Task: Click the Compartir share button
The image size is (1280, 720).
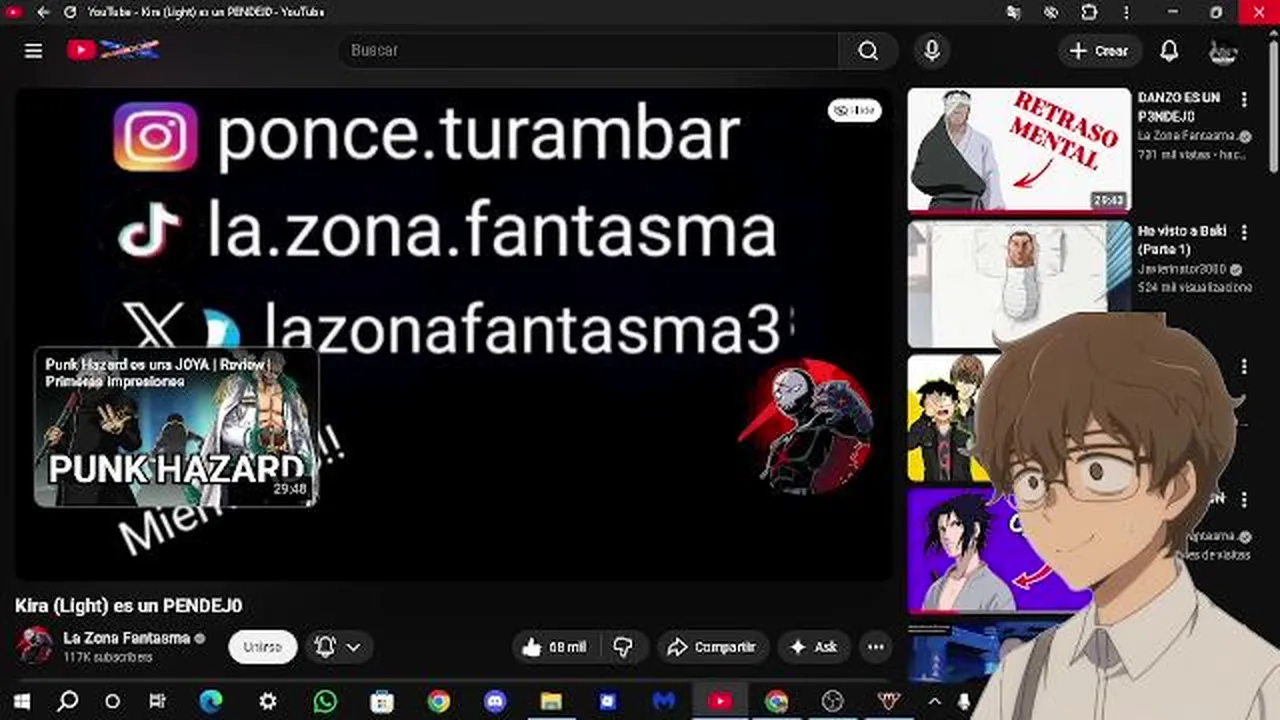Action: pyautogui.click(x=711, y=647)
